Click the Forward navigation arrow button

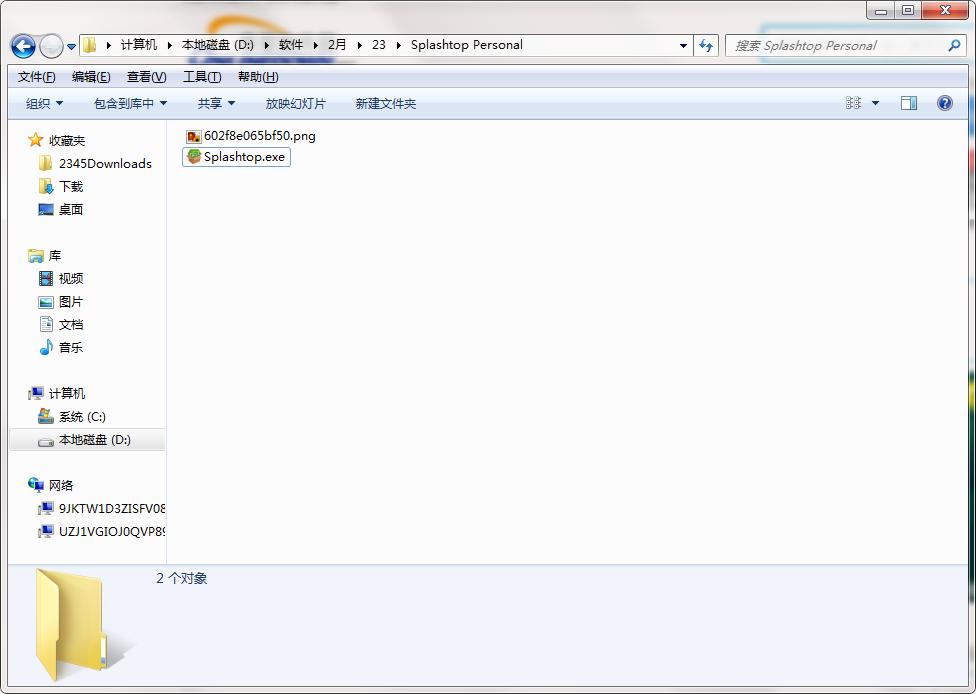51,46
